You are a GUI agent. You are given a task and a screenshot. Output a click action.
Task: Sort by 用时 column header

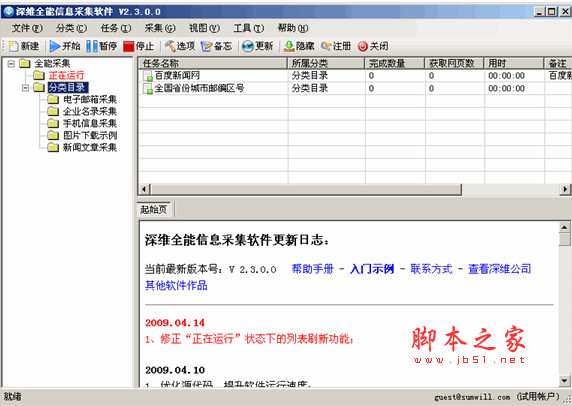(514, 63)
